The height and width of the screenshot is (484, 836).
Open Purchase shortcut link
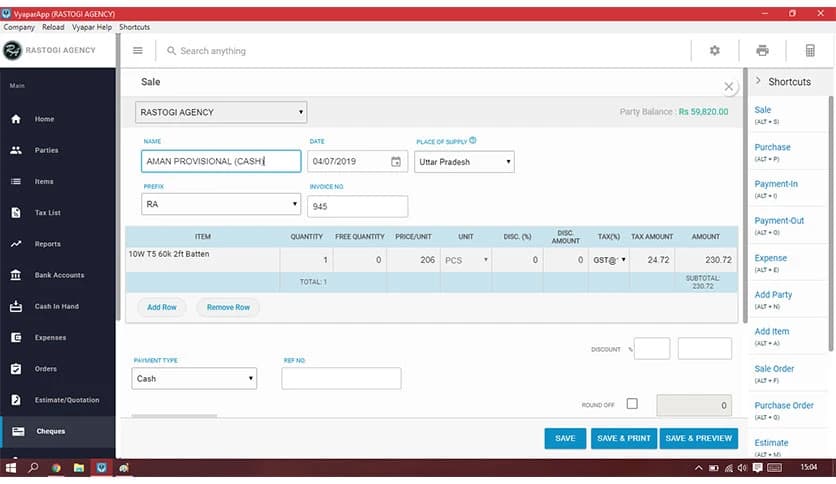coord(772,147)
